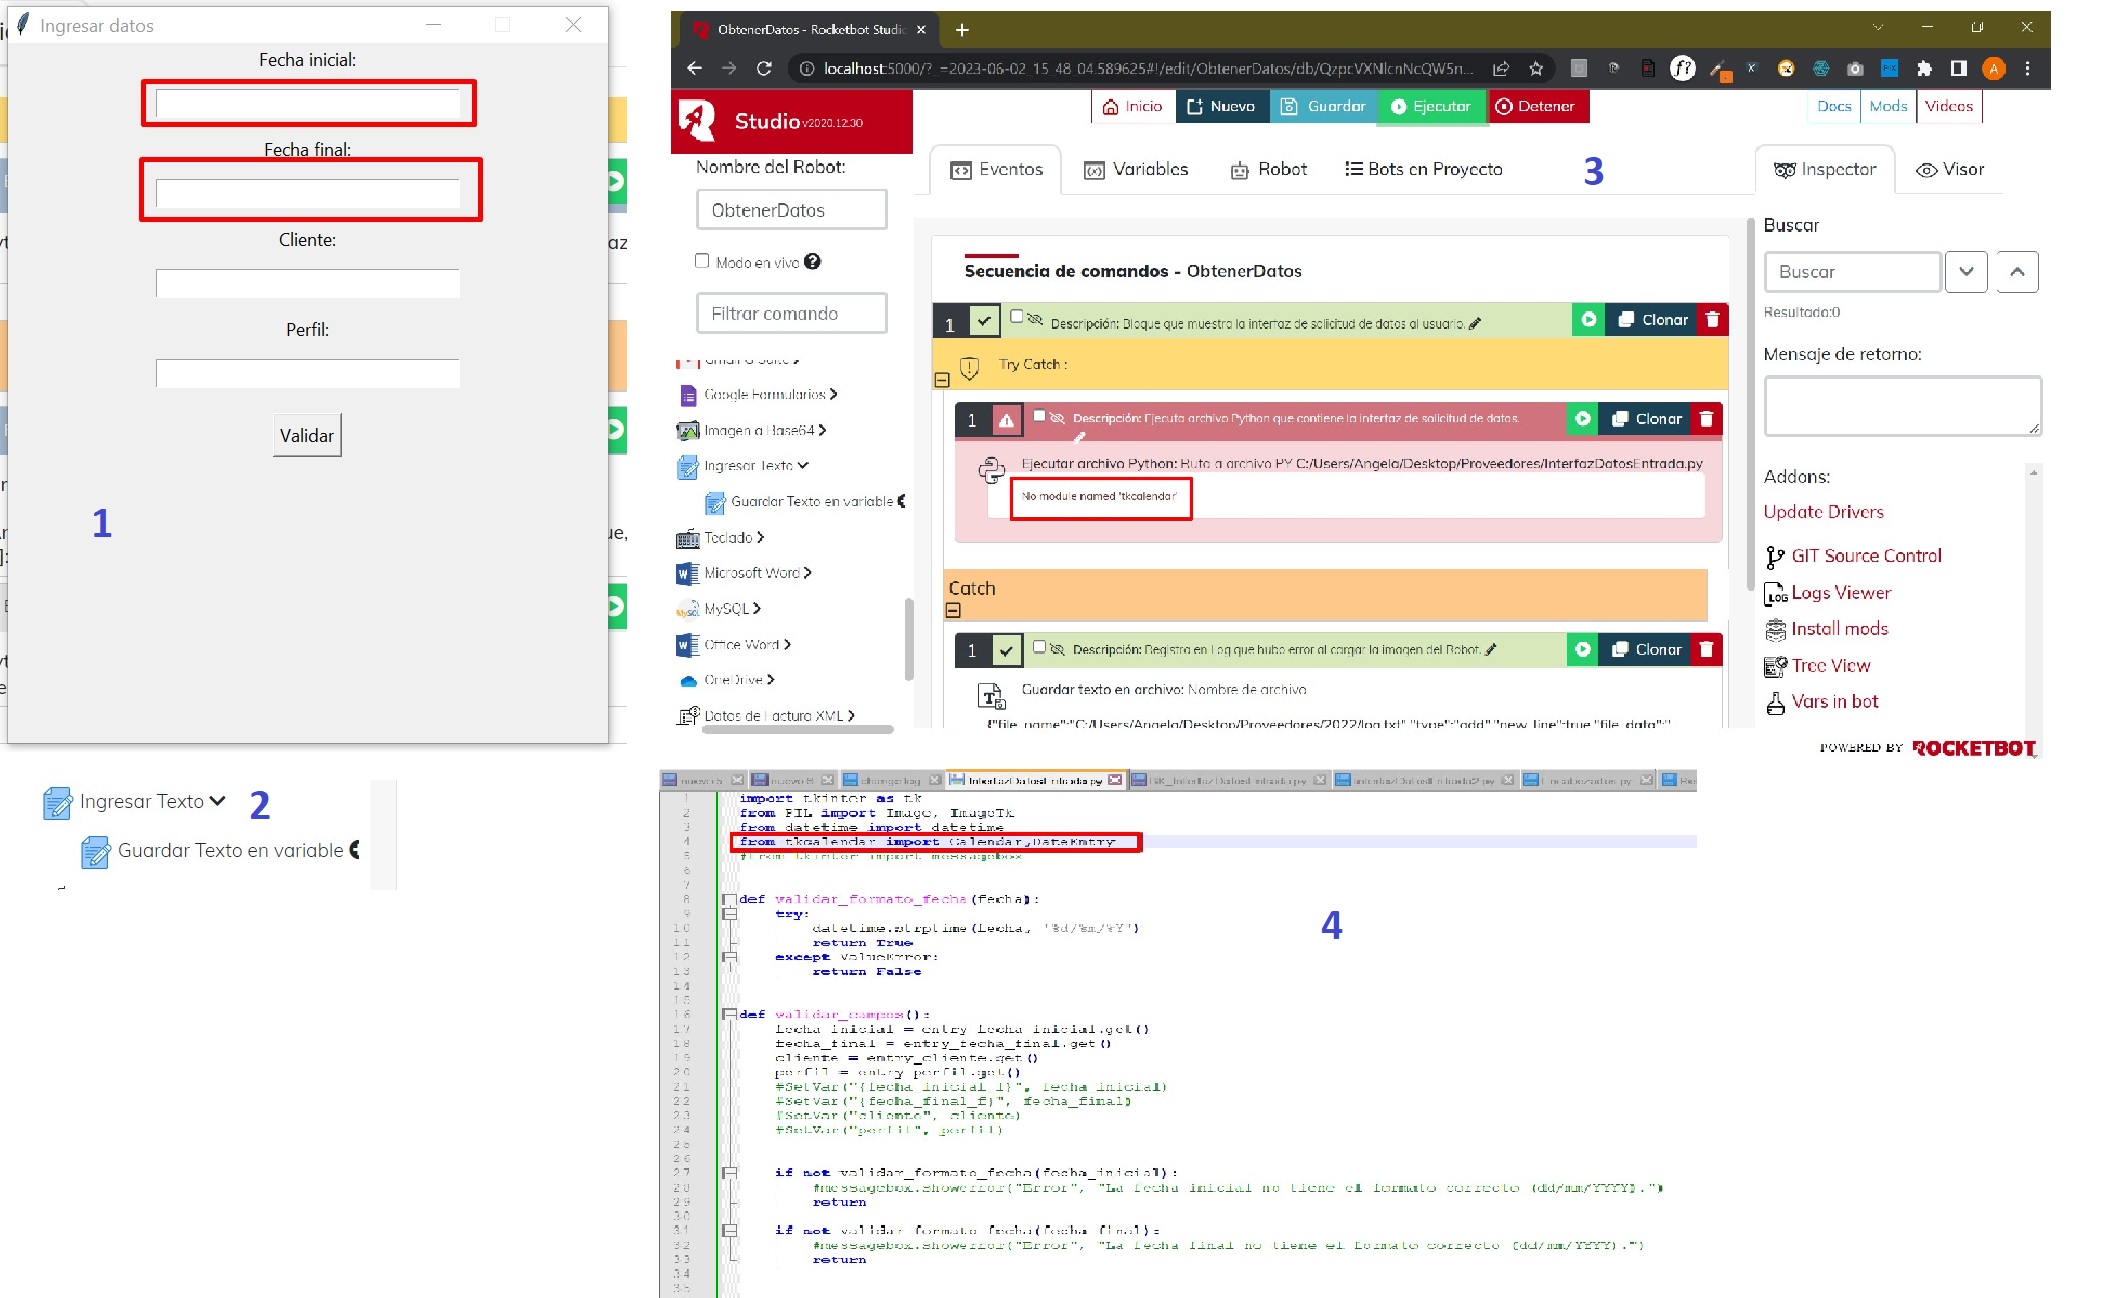Click the red trash icon on first command

tap(1712, 320)
